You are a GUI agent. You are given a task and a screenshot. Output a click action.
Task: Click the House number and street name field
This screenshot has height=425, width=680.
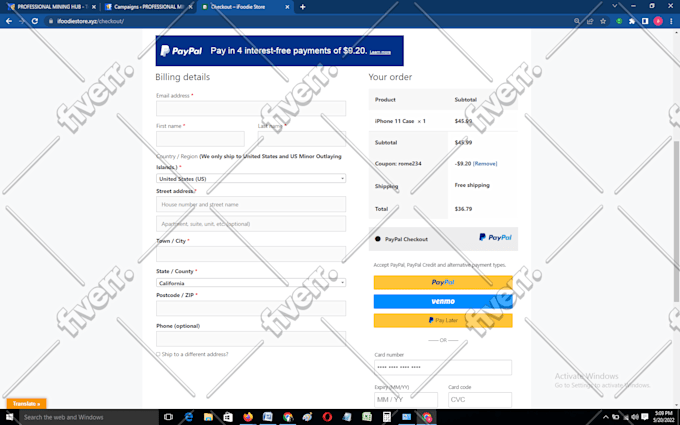pos(251,204)
